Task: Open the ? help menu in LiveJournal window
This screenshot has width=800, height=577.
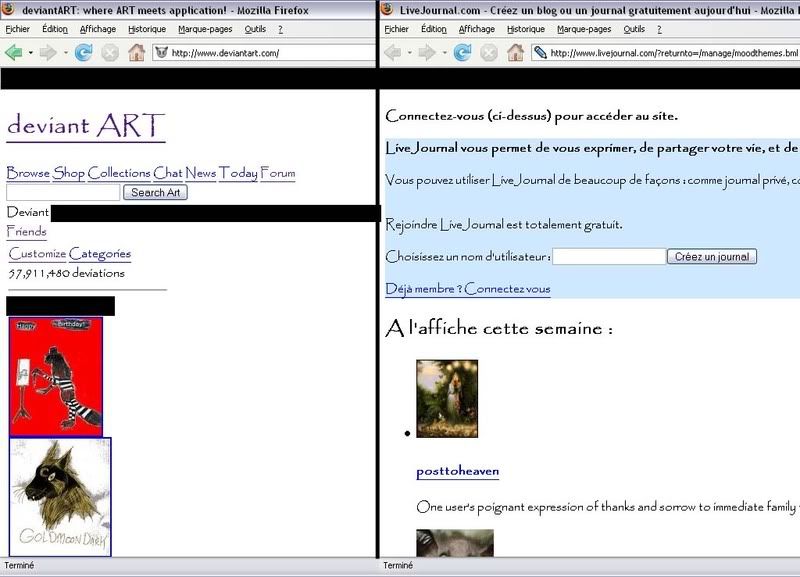Action: click(659, 29)
